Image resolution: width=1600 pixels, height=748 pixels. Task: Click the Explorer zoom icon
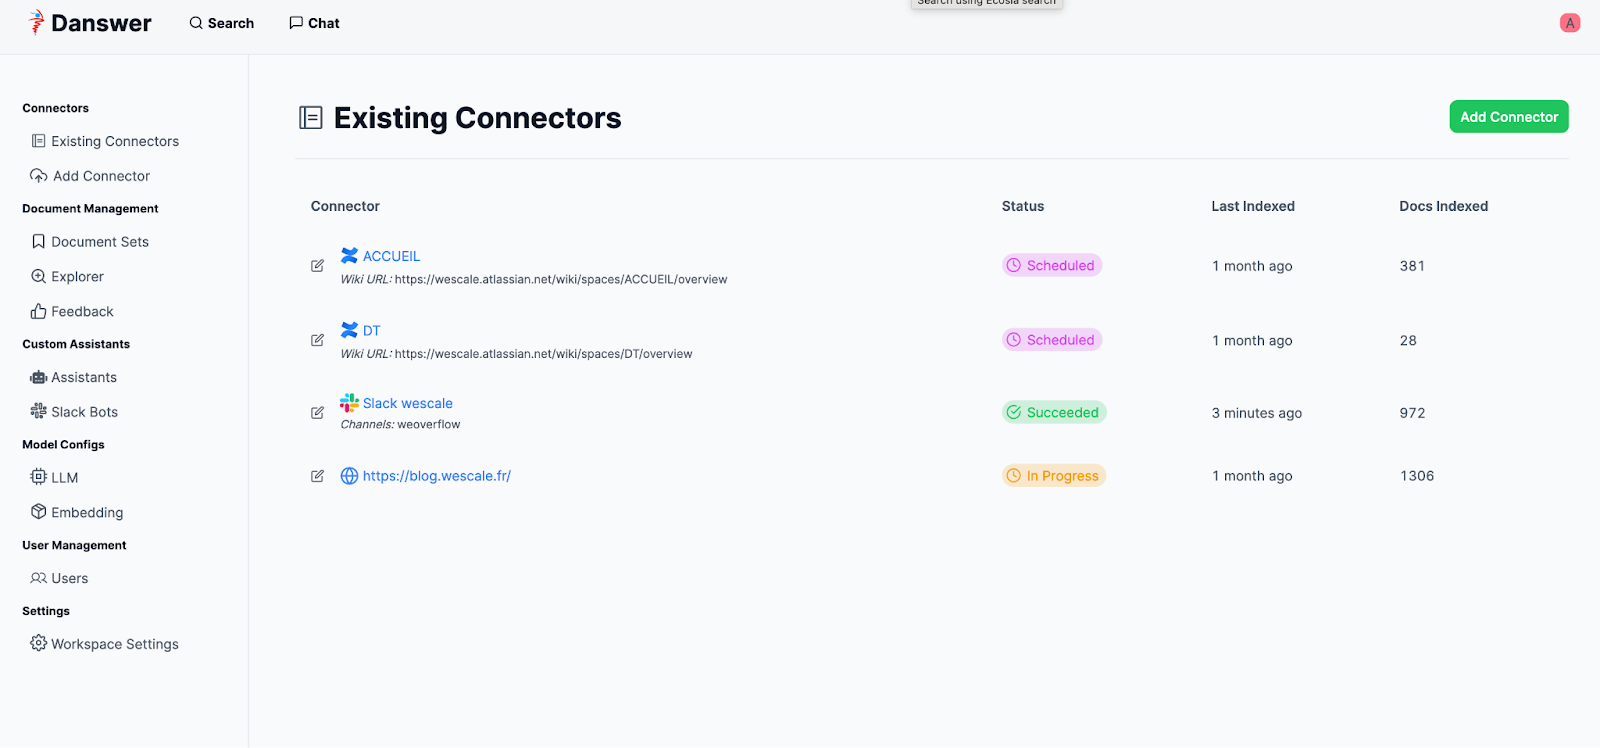(x=38, y=276)
